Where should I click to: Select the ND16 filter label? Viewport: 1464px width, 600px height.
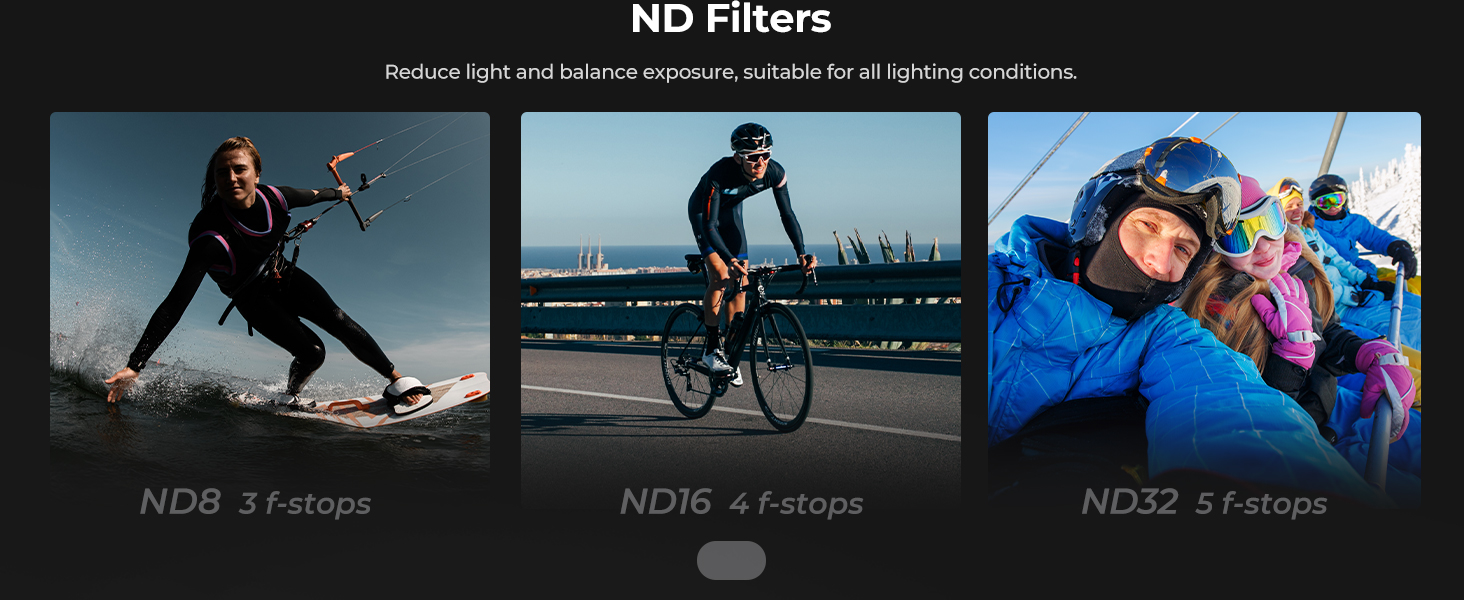665,502
